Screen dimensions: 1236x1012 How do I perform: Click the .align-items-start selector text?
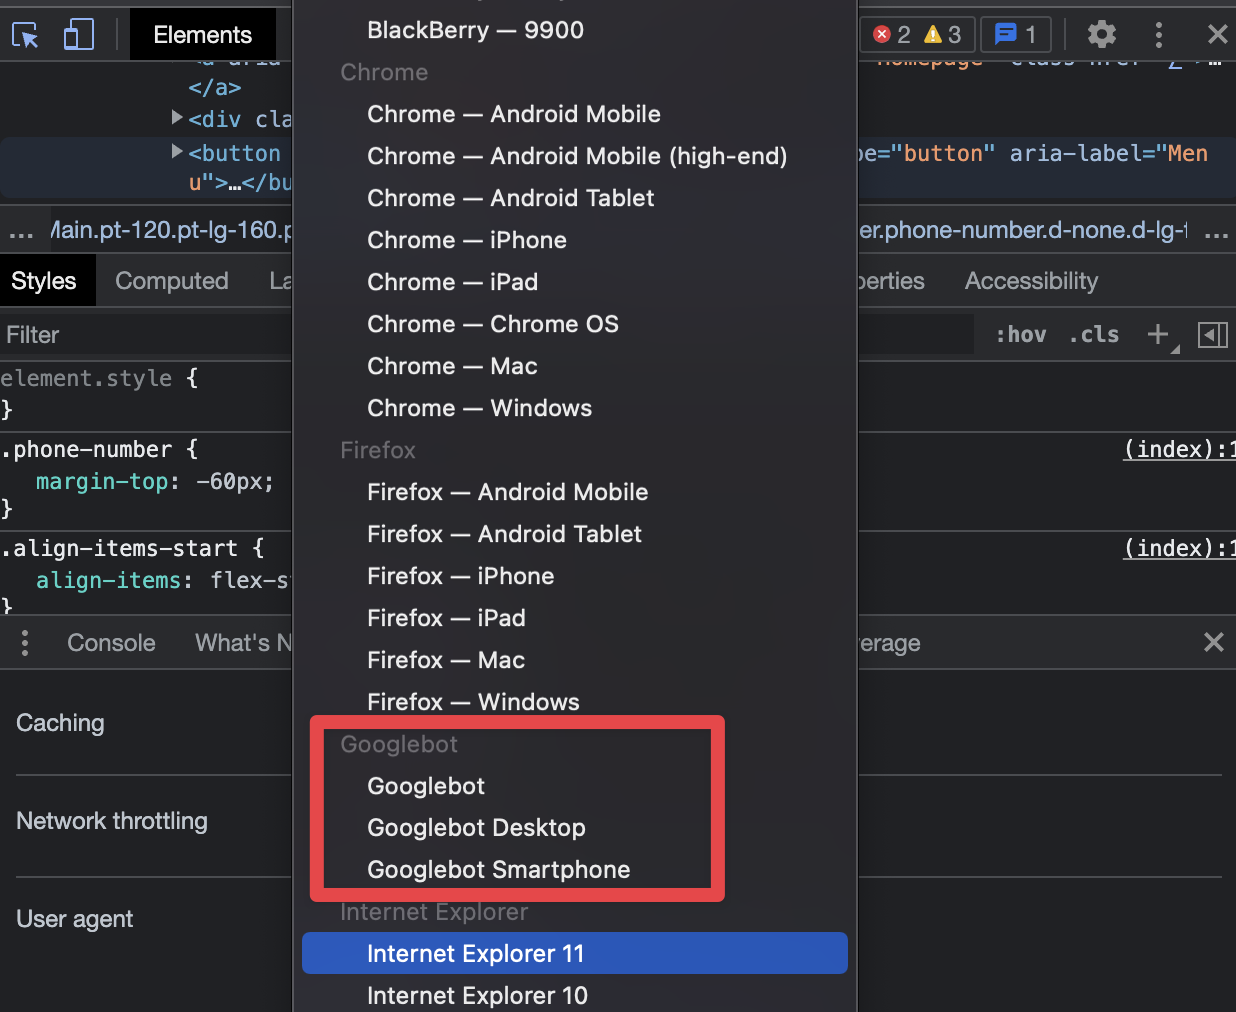pyautogui.click(x=119, y=549)
